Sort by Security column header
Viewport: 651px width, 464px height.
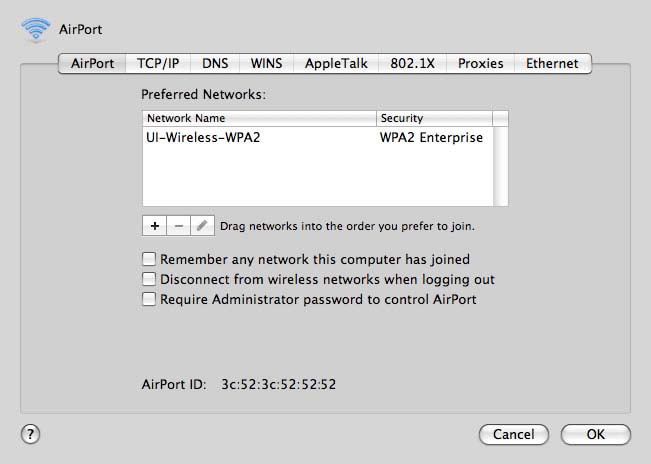pos(434,118)
